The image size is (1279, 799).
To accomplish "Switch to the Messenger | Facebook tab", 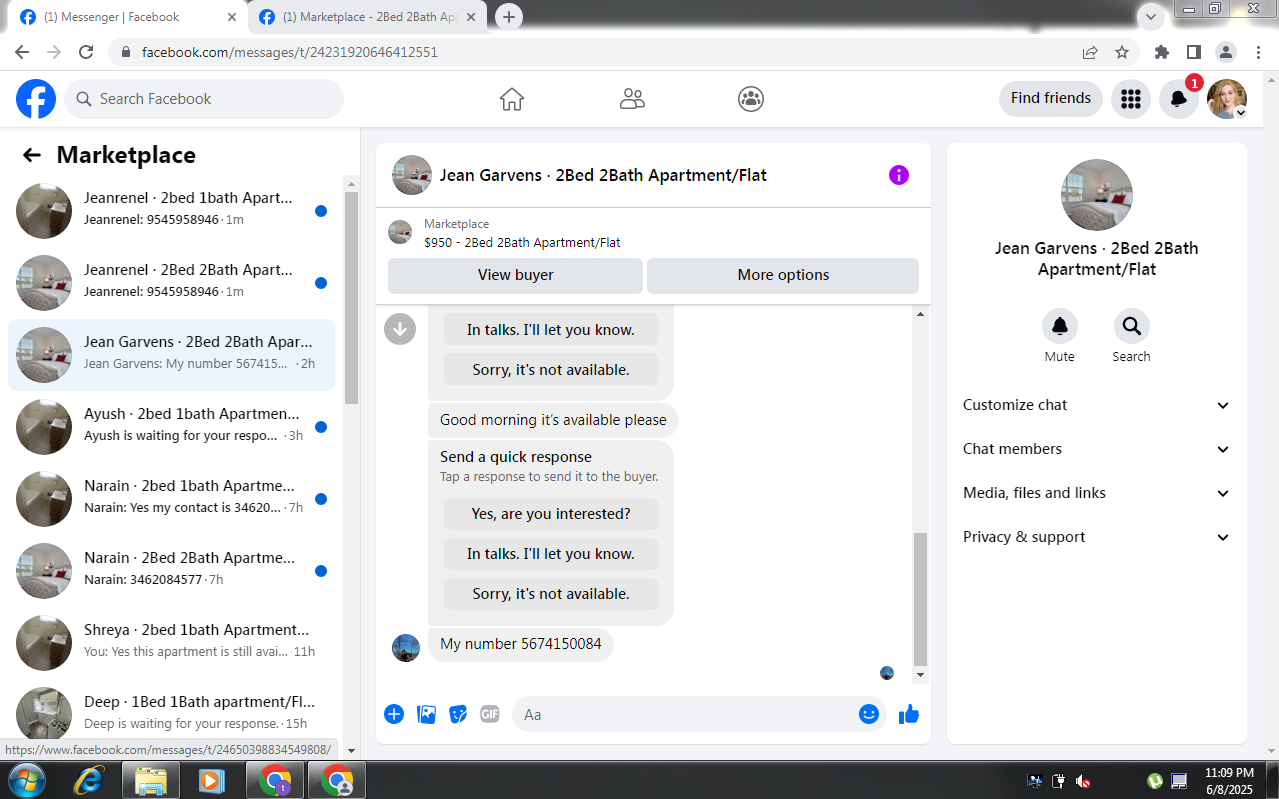I will click(x=128, y=17).
